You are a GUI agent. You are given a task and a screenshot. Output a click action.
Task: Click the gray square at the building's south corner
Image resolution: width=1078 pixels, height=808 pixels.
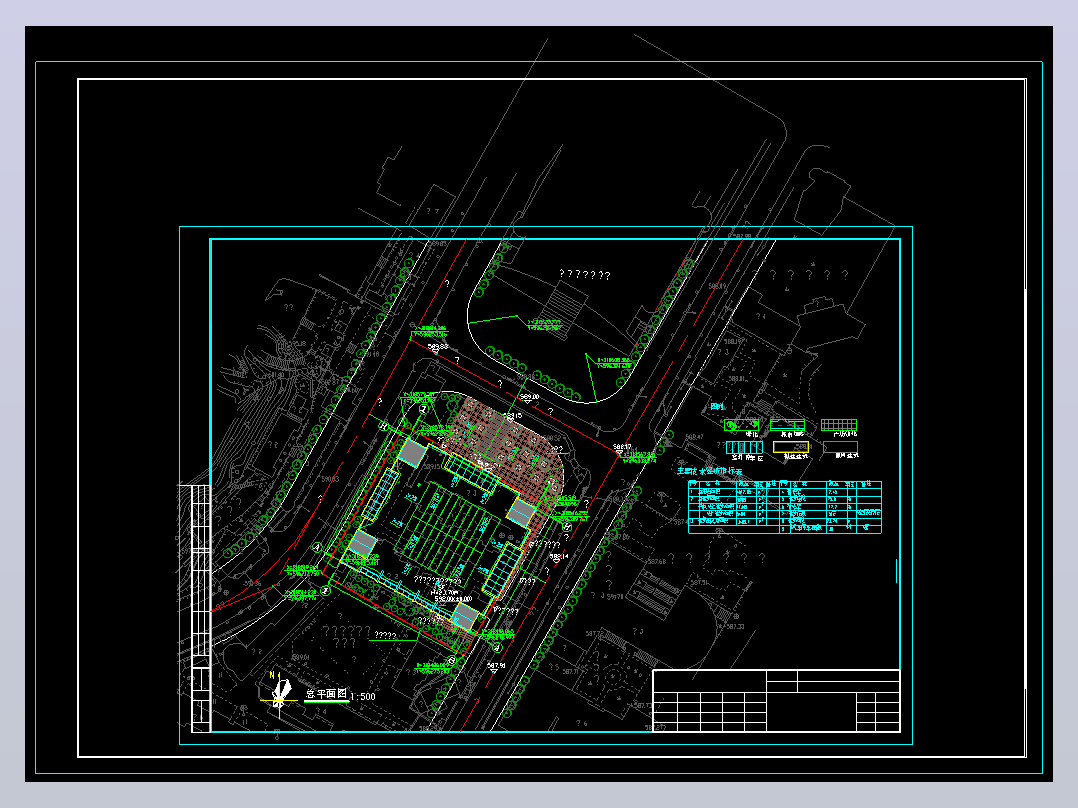(x=465, y=616)
